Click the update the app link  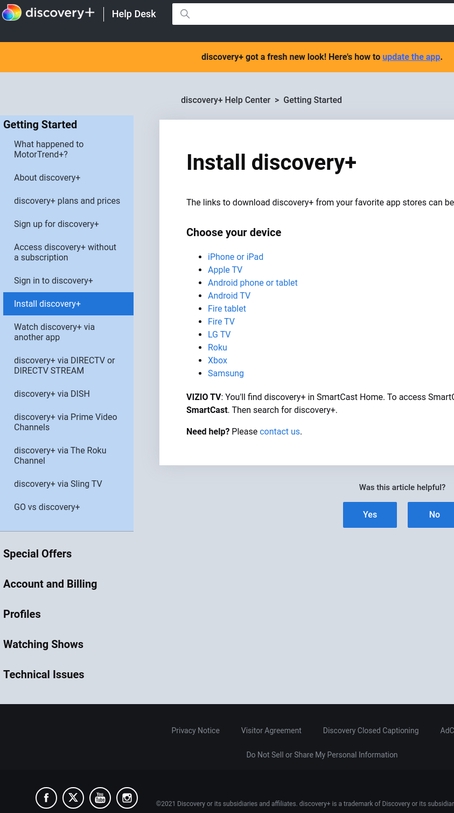411,57
